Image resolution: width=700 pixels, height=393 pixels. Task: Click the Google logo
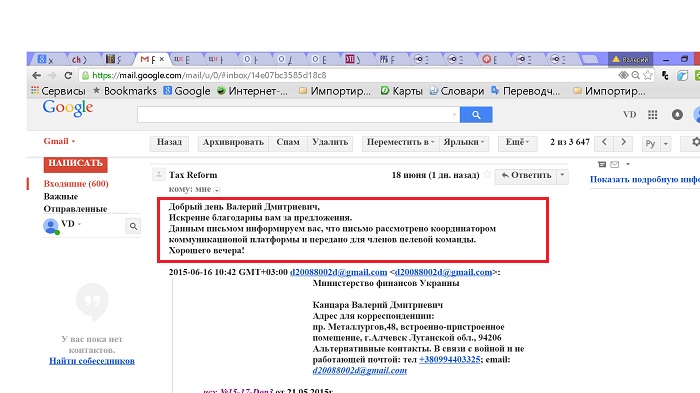click(68, 109)
